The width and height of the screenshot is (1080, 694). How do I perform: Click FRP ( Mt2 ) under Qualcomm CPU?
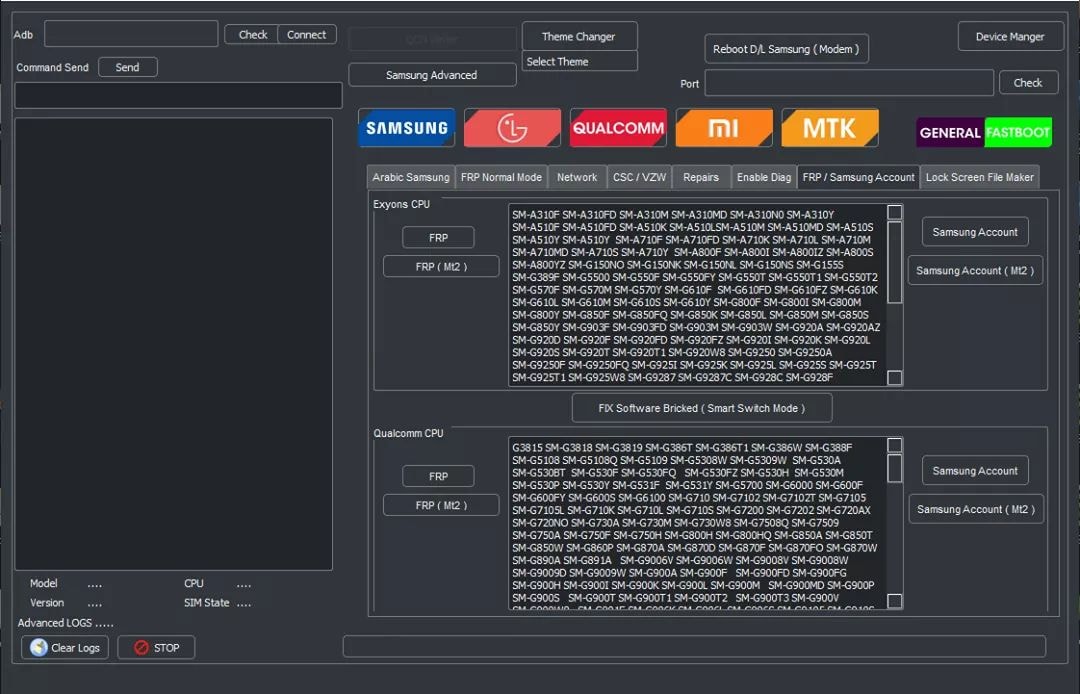[x=441, y=505]
